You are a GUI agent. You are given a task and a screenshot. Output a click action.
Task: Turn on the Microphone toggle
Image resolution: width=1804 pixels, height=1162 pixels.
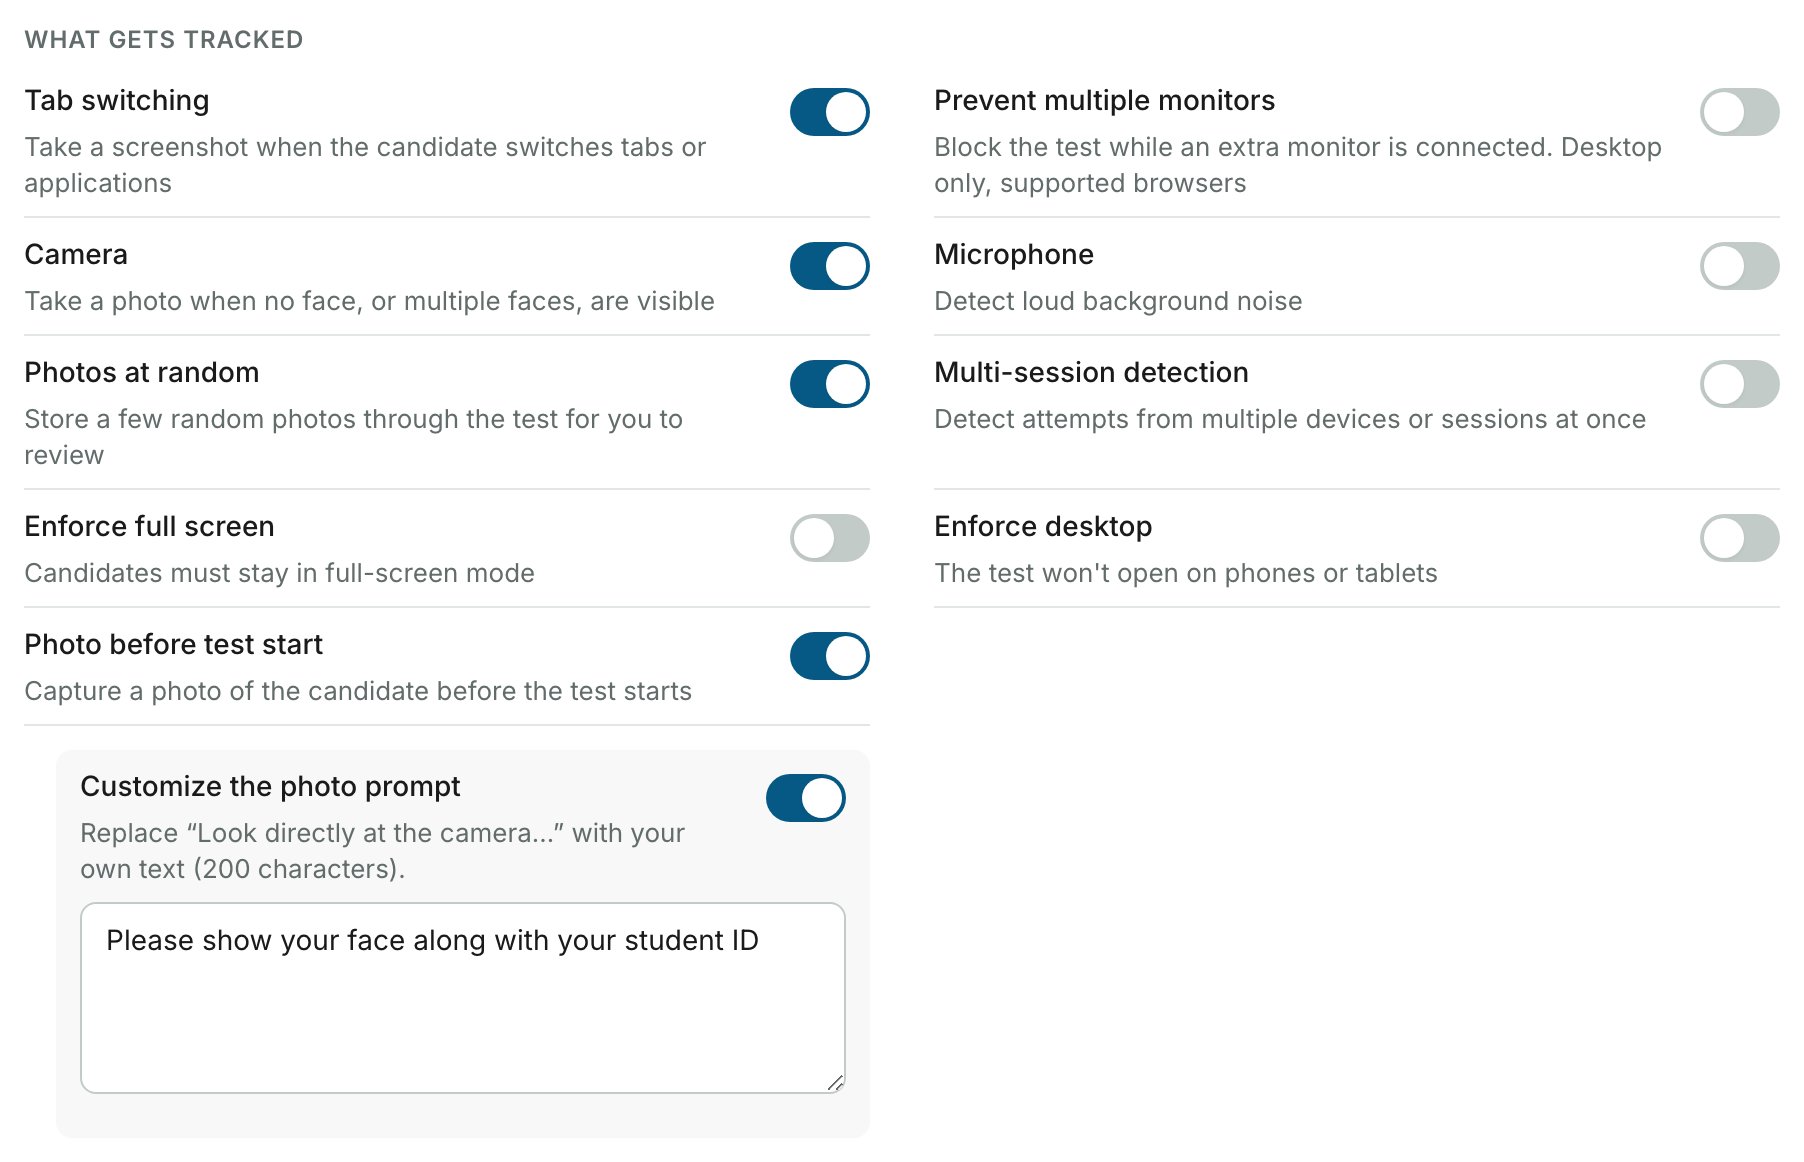(x=1739, y=266)
